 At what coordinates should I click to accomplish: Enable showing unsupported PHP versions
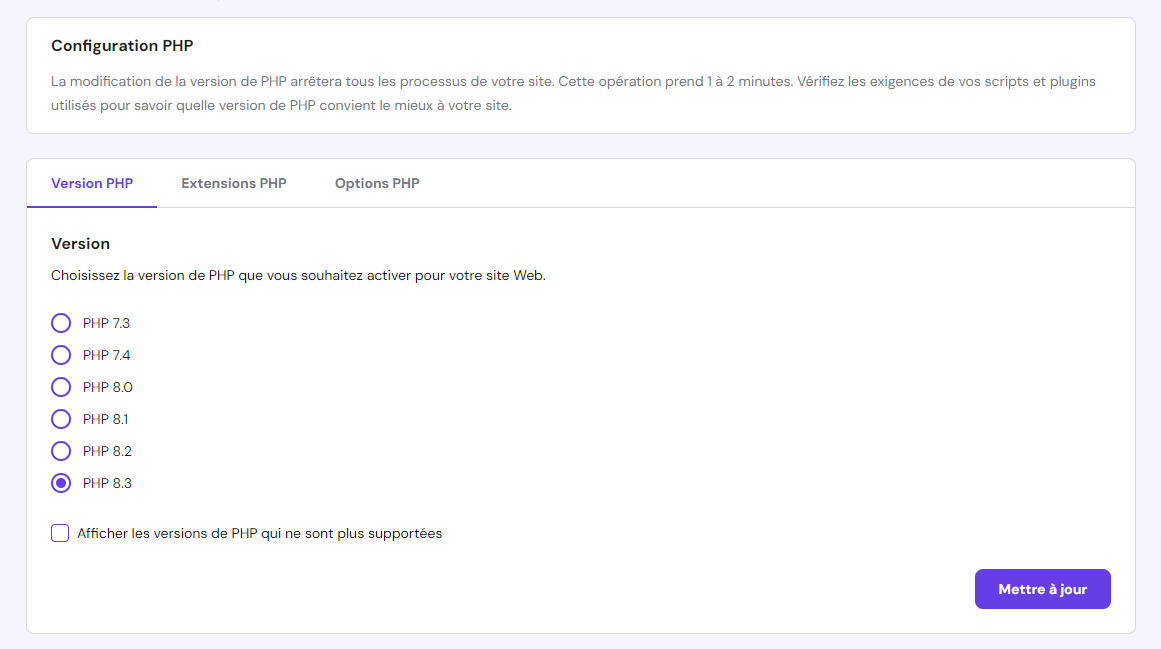click(60, 533)
